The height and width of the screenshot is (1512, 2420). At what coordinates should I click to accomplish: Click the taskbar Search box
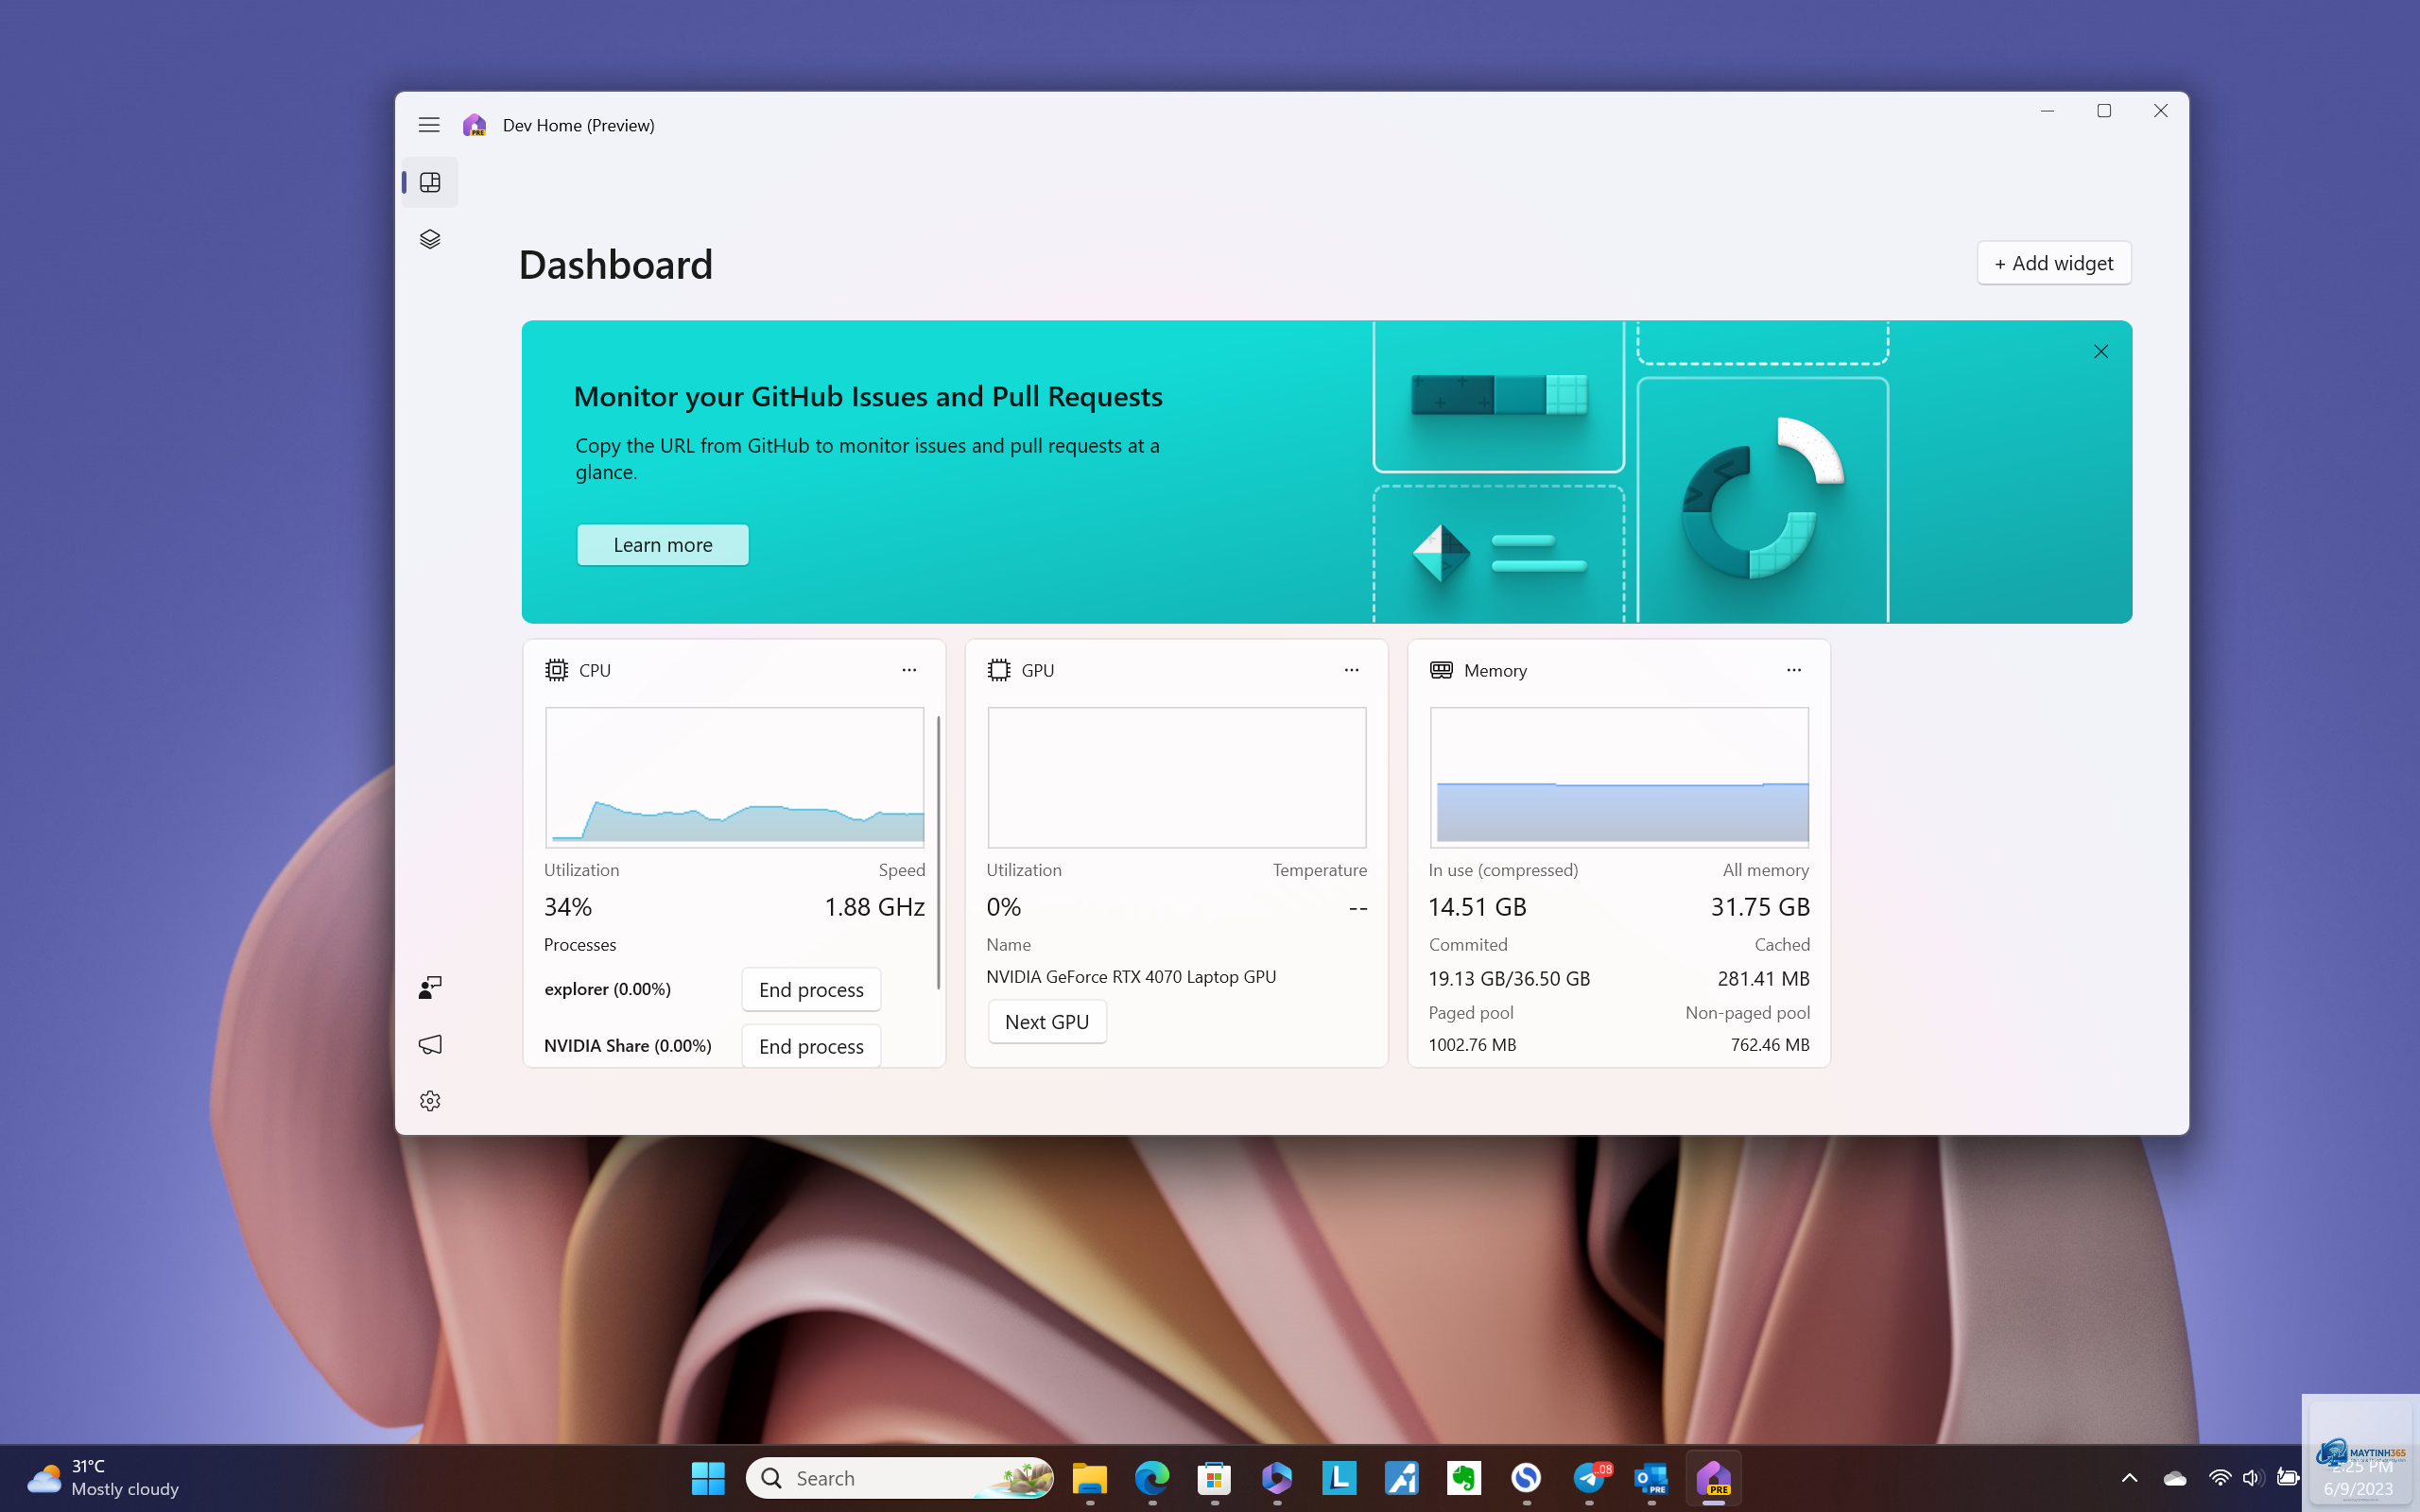900,1478
